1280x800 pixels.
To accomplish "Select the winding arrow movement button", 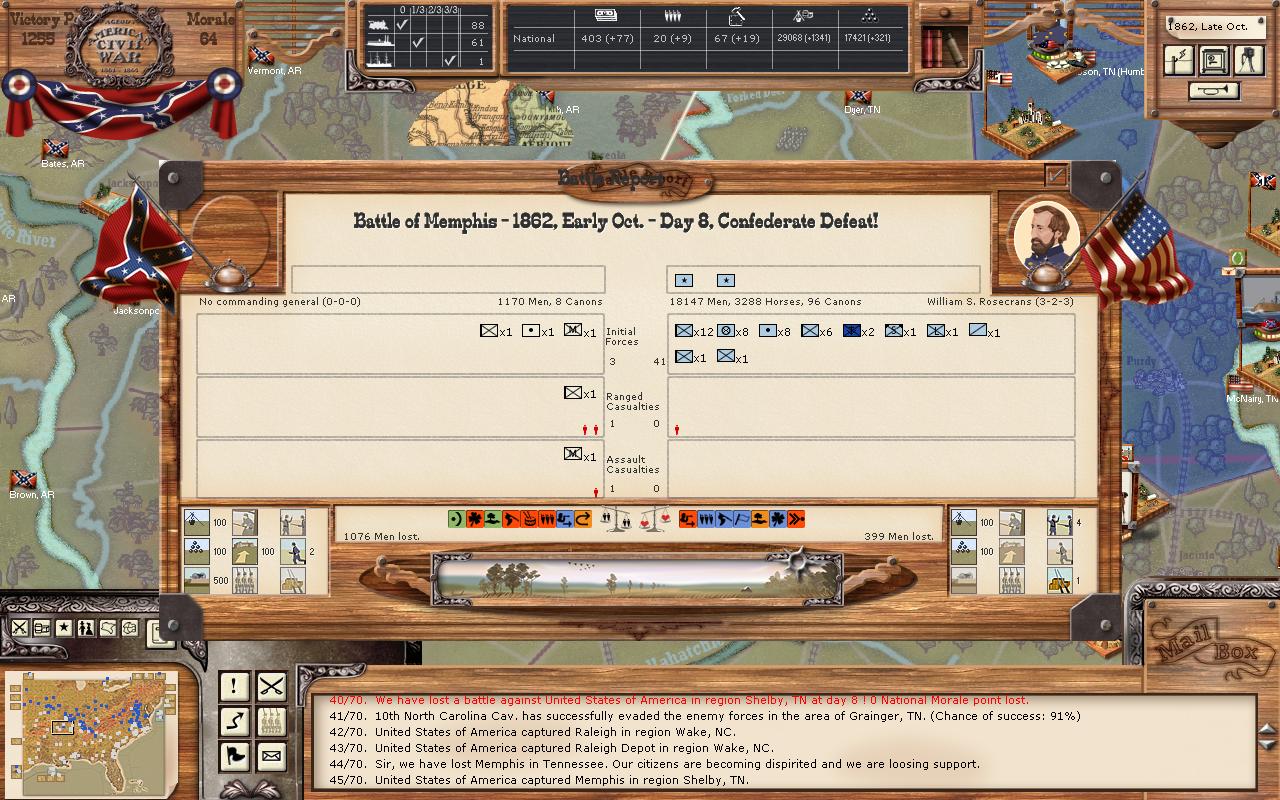I will click(x=234, y=721).
